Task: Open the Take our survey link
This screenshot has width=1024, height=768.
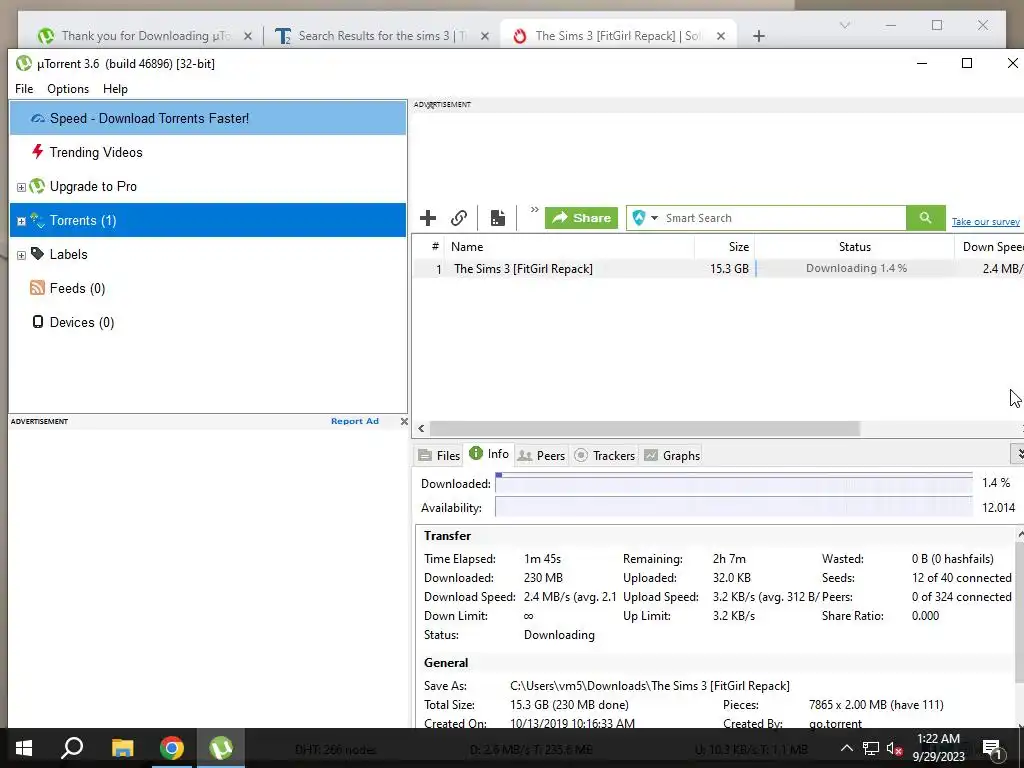Action: click(x=985, y=221)
